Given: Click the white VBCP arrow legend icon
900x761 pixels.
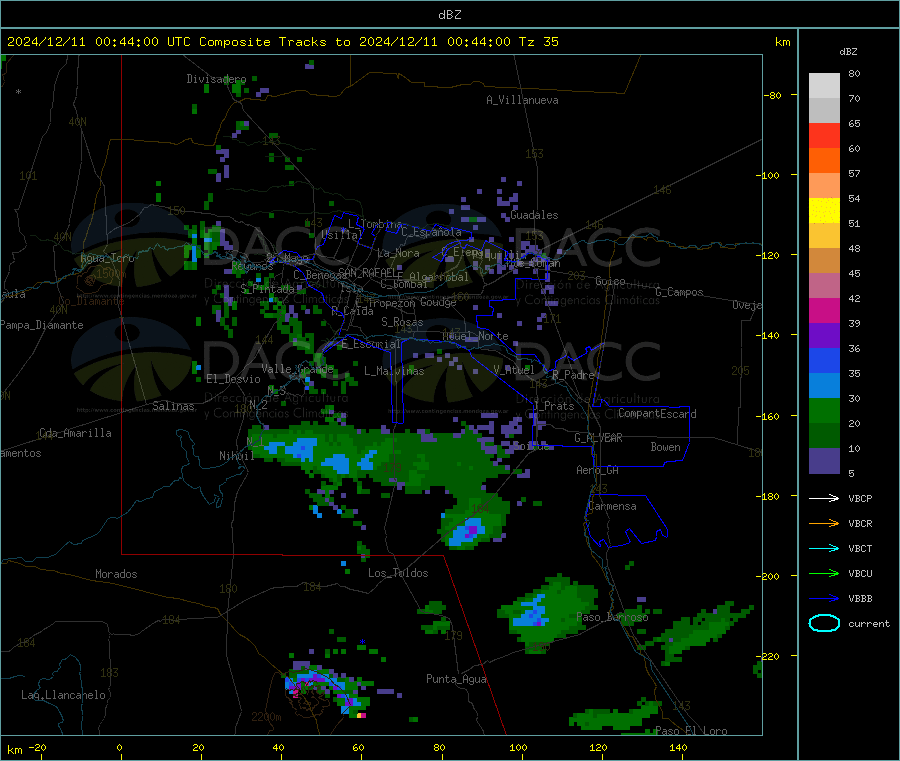Looking at the screenshot, I should coord(824,498).
